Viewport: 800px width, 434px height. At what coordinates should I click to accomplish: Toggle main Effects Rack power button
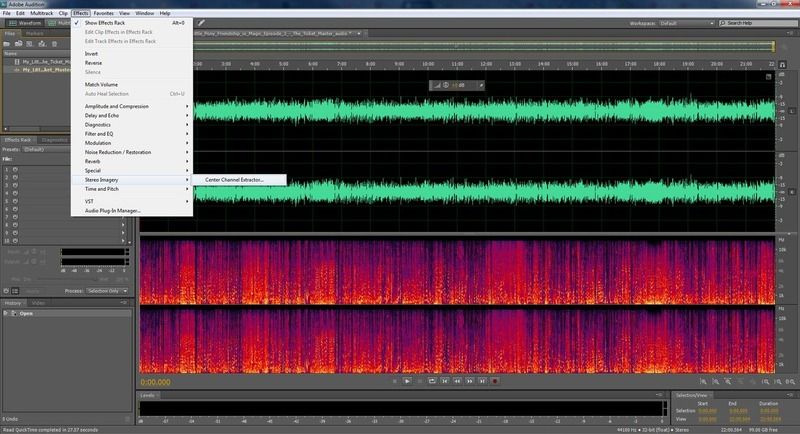(x=6, y=291)
